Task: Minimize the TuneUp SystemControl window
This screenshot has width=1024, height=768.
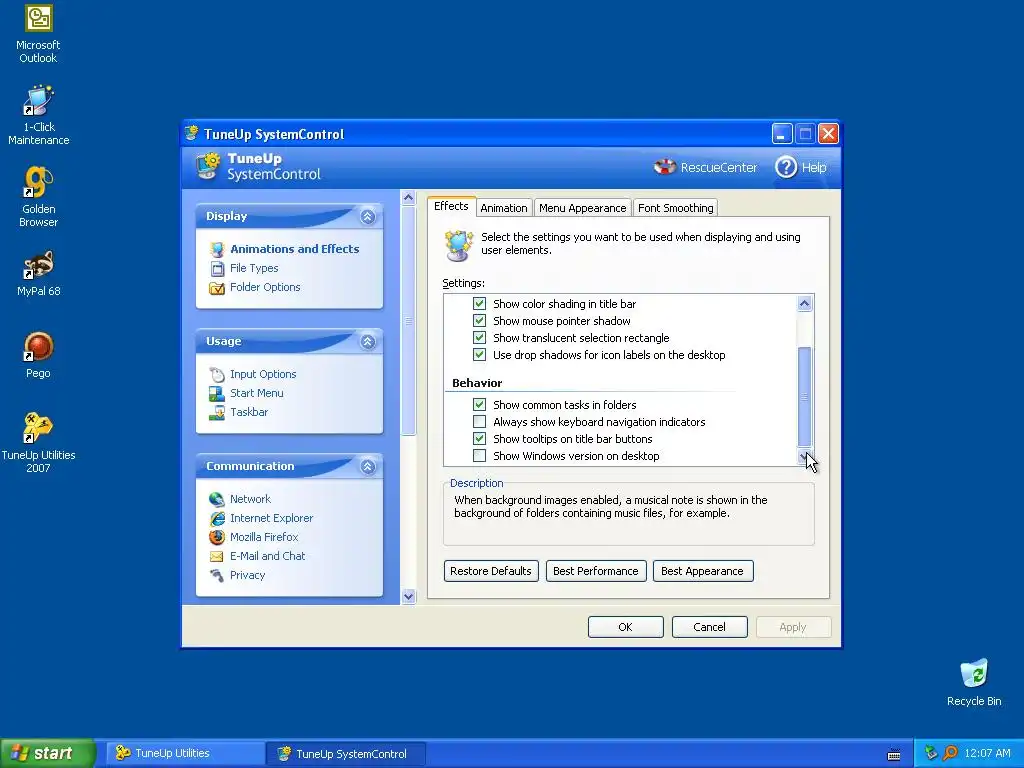Action: tap(782, 134)
